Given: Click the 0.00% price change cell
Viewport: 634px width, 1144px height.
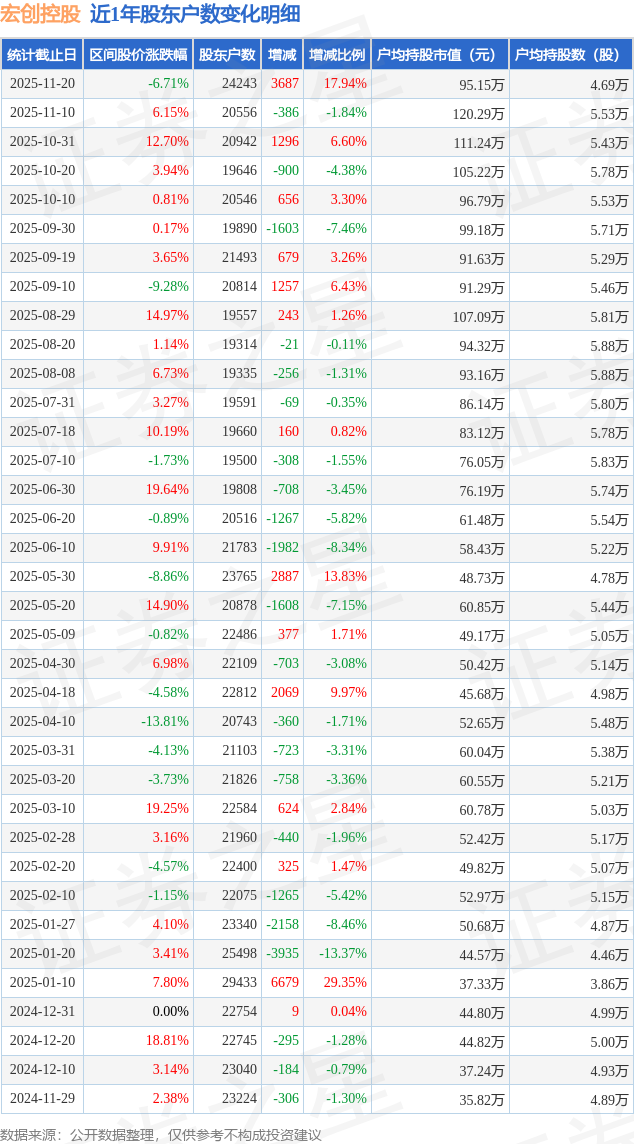Looking at the screenshot, I should pos(170,1012).
